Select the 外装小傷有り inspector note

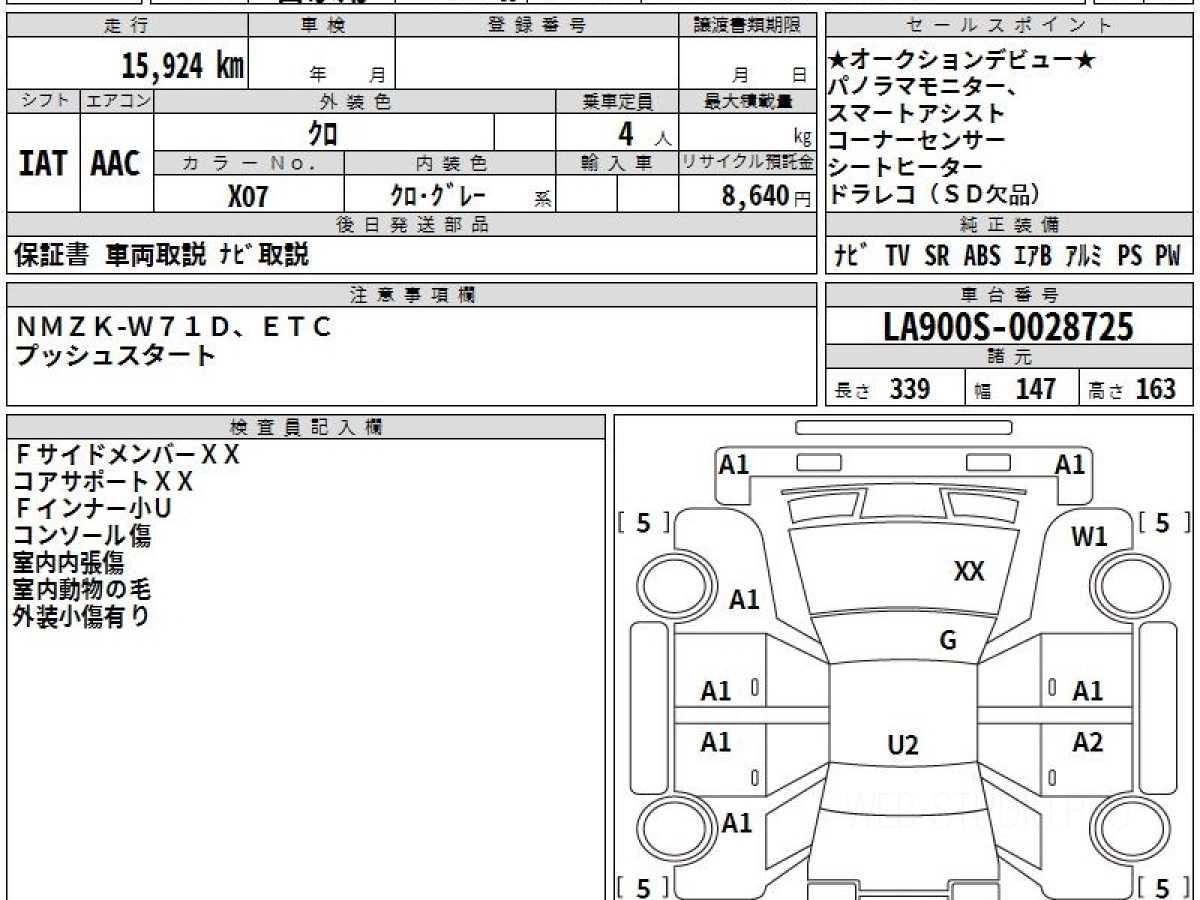[82, 616]
